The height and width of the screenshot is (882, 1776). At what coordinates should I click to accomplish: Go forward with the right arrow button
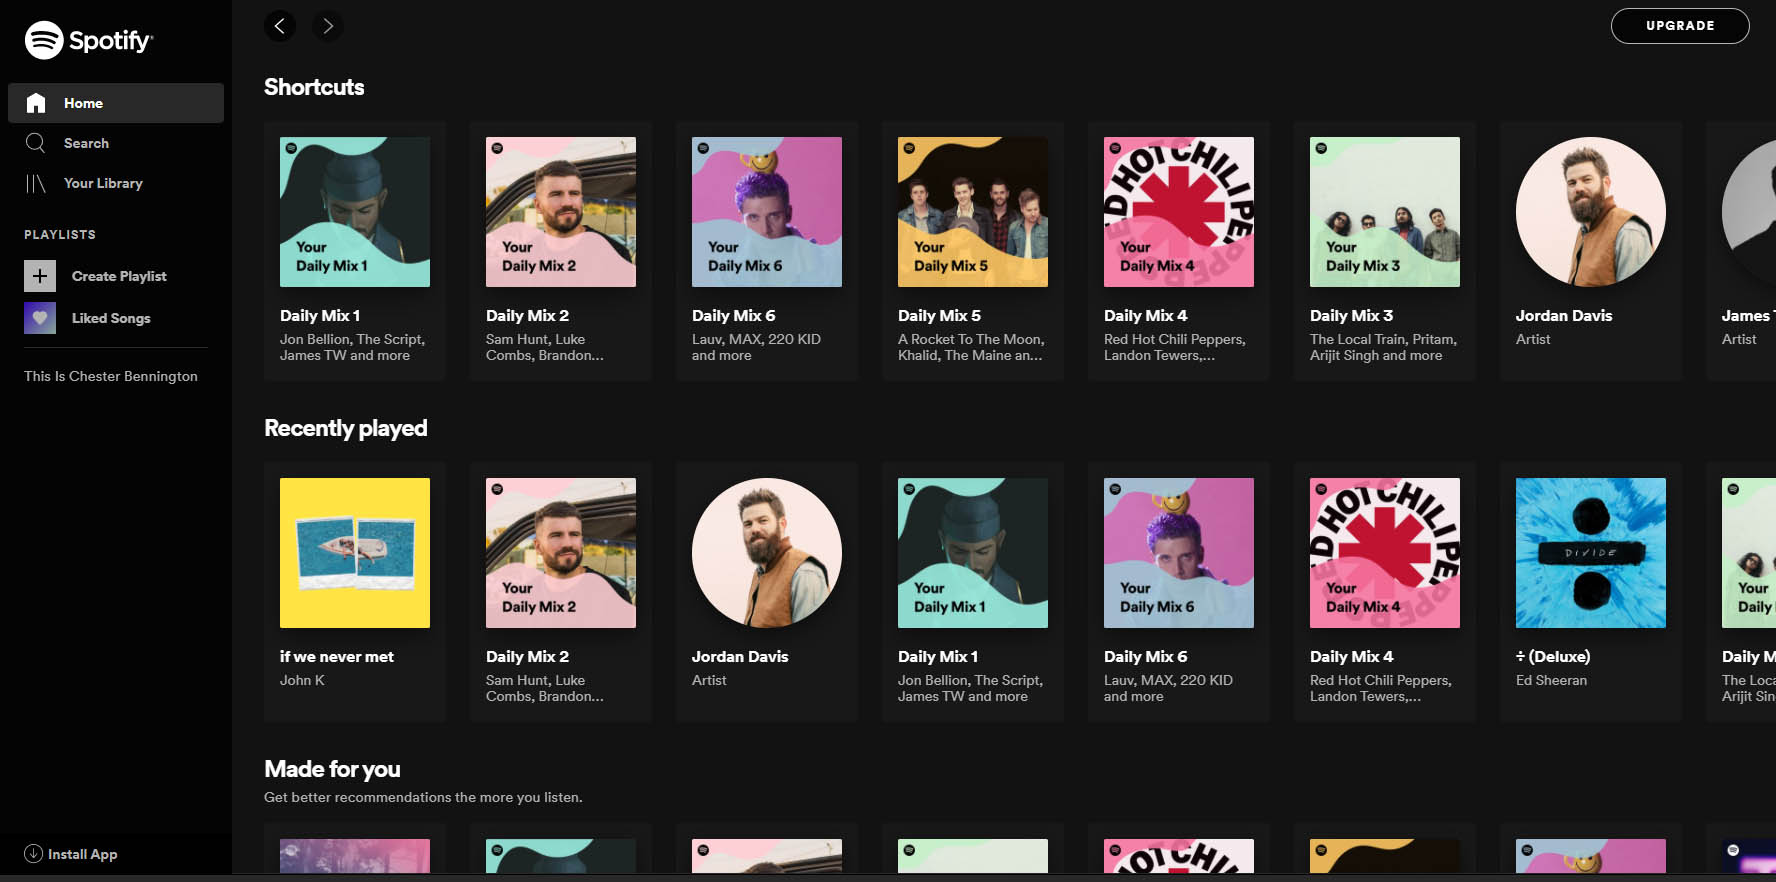click(x=328, y=26)
